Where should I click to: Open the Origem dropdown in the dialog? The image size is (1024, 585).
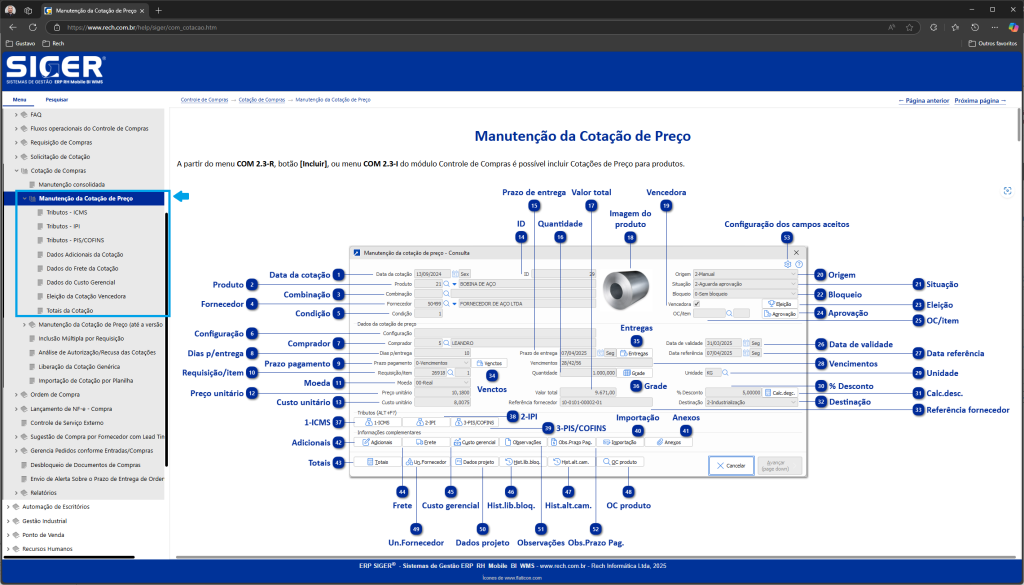[745, 274]
